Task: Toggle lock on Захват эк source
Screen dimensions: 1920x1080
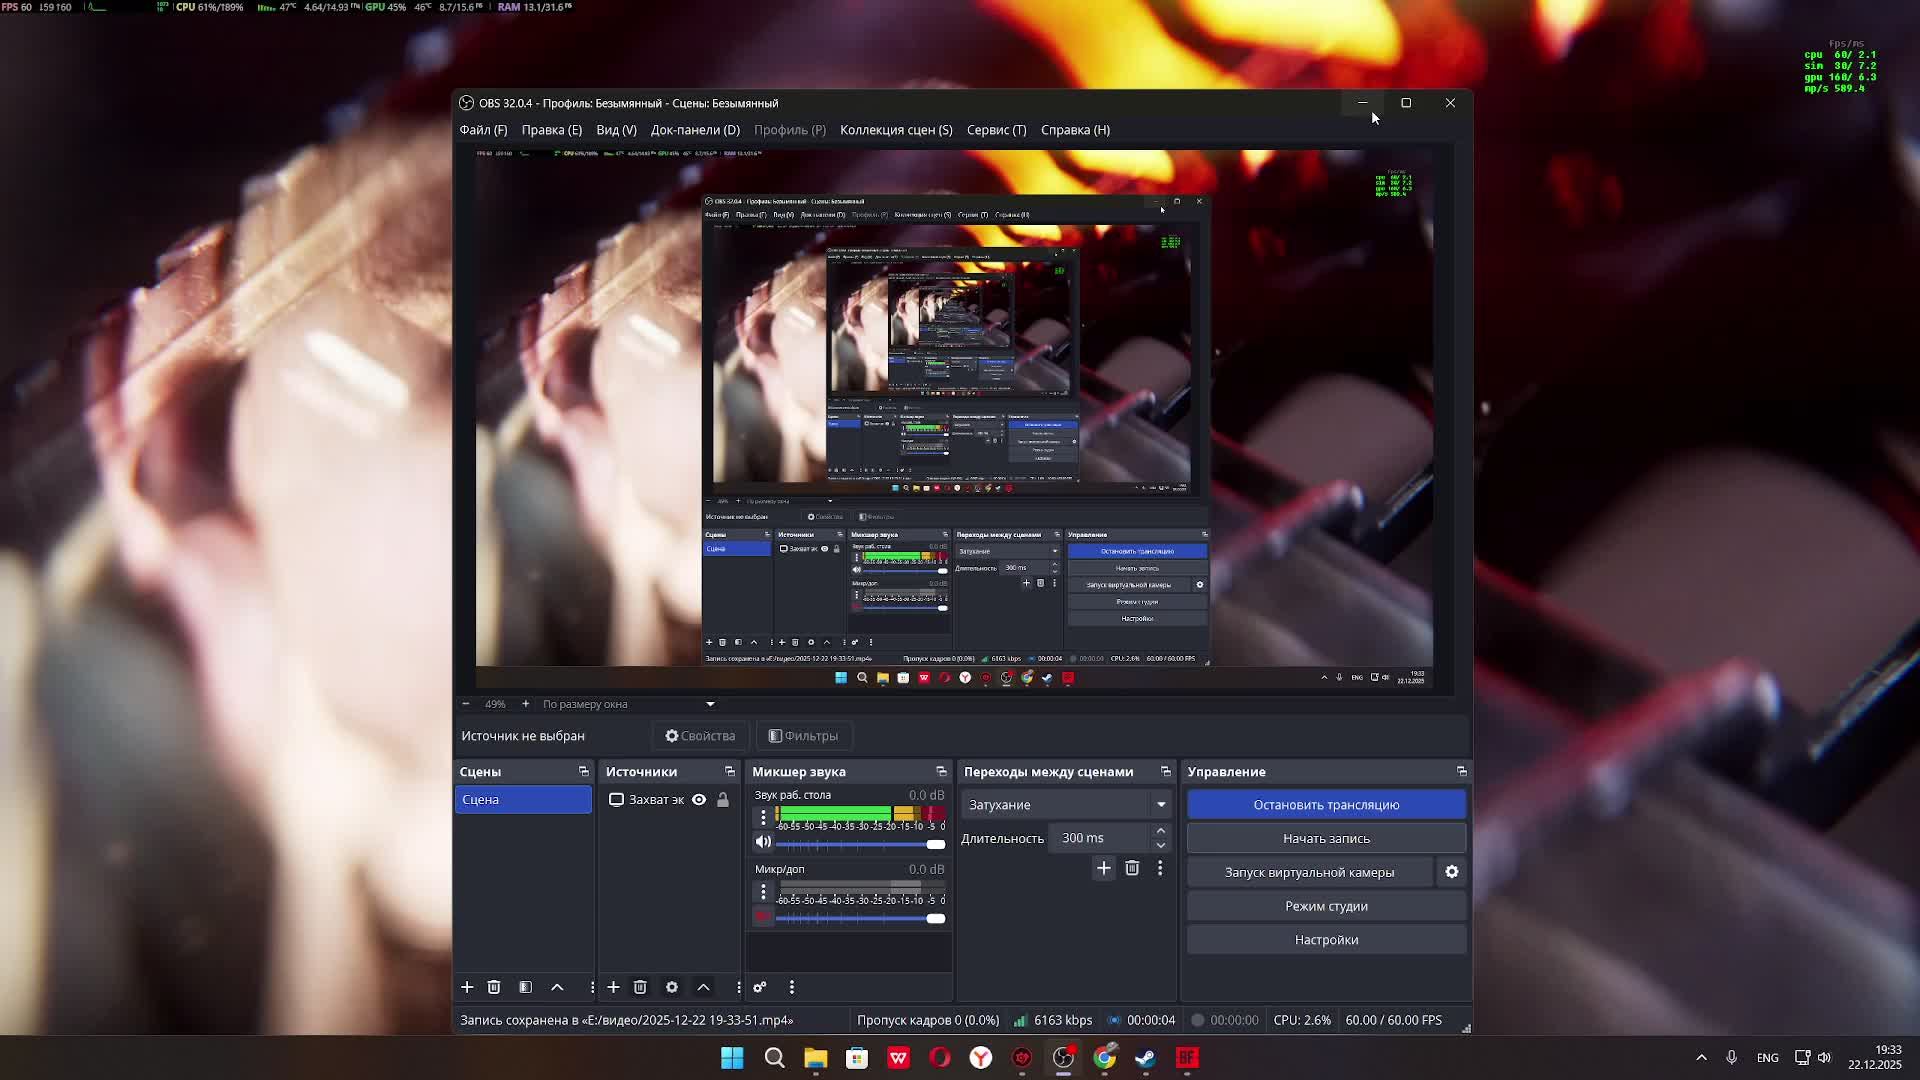Action: pyautogui.click(x=723, y=800)
